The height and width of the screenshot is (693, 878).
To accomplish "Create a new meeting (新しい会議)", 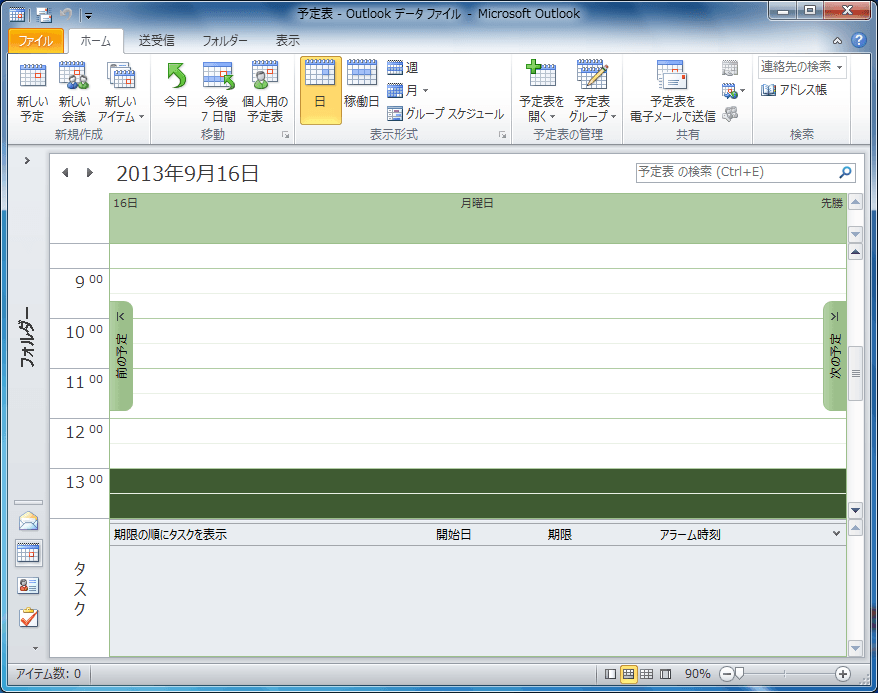I will pos(74,92).
